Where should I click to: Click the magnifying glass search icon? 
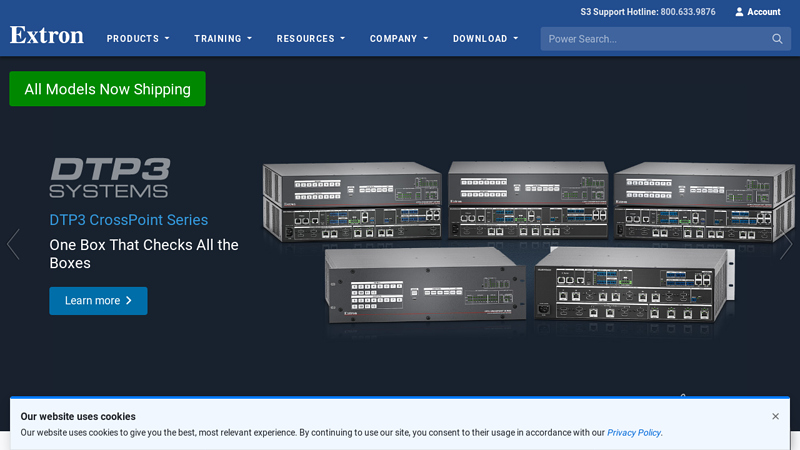[x=777, y=39]
